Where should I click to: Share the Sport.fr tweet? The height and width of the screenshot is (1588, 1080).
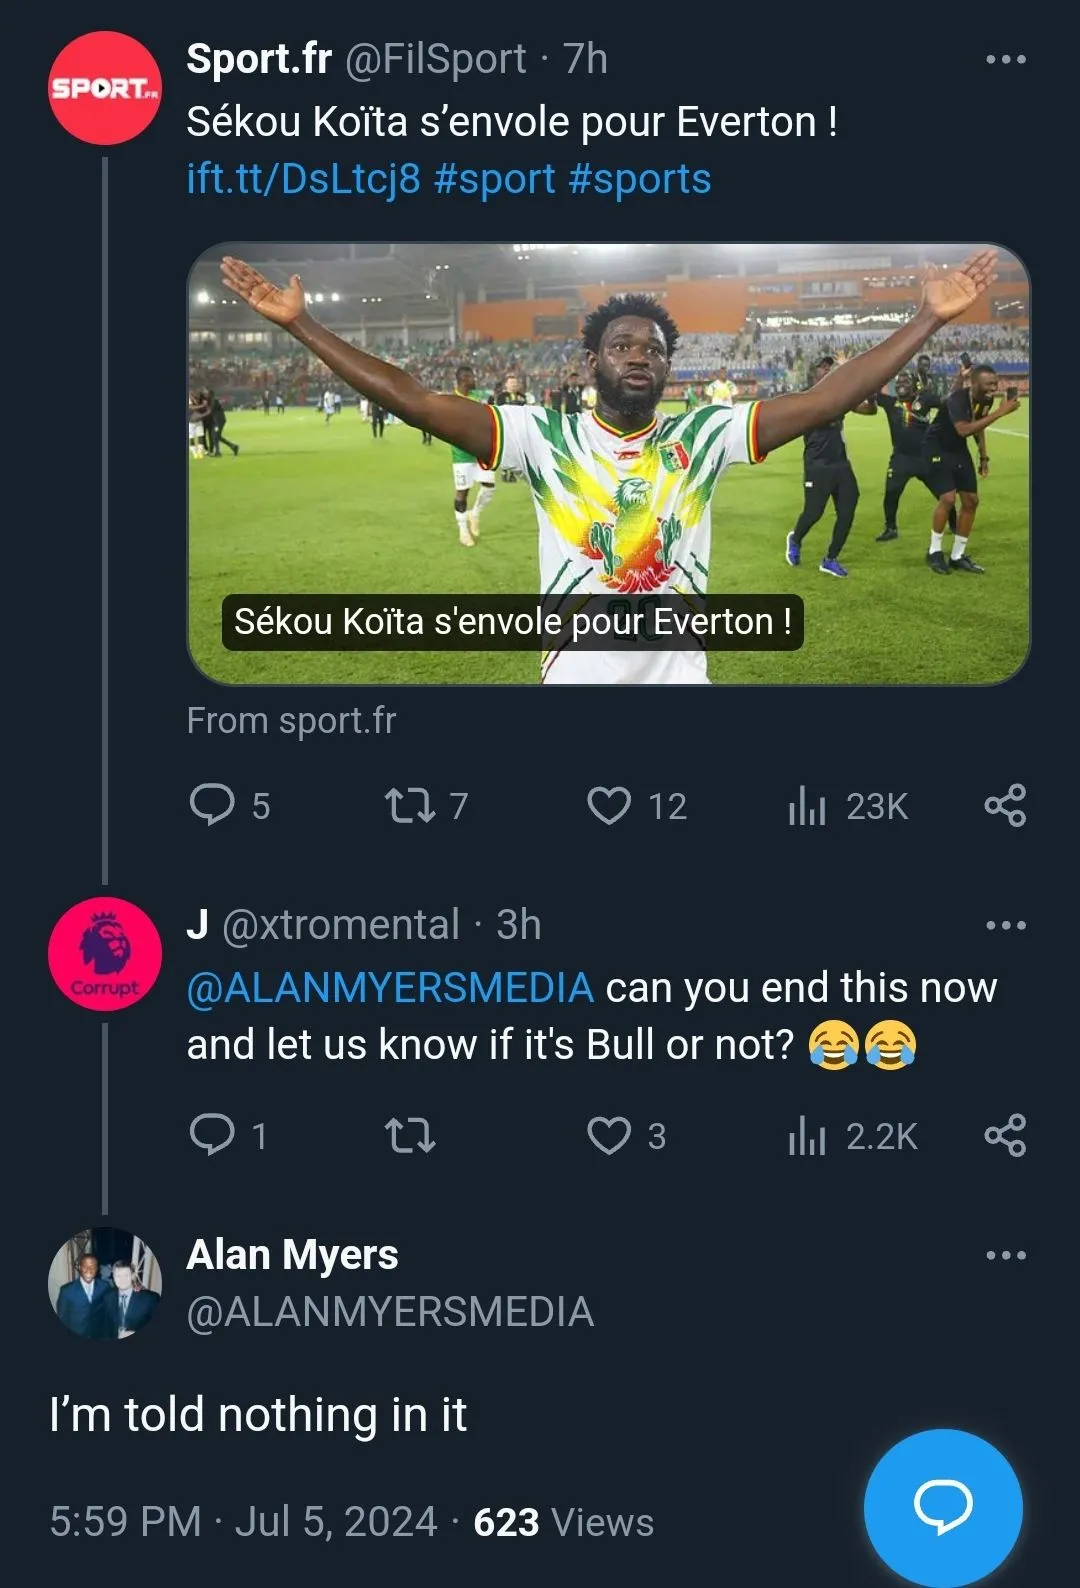tap(1005, 805)
